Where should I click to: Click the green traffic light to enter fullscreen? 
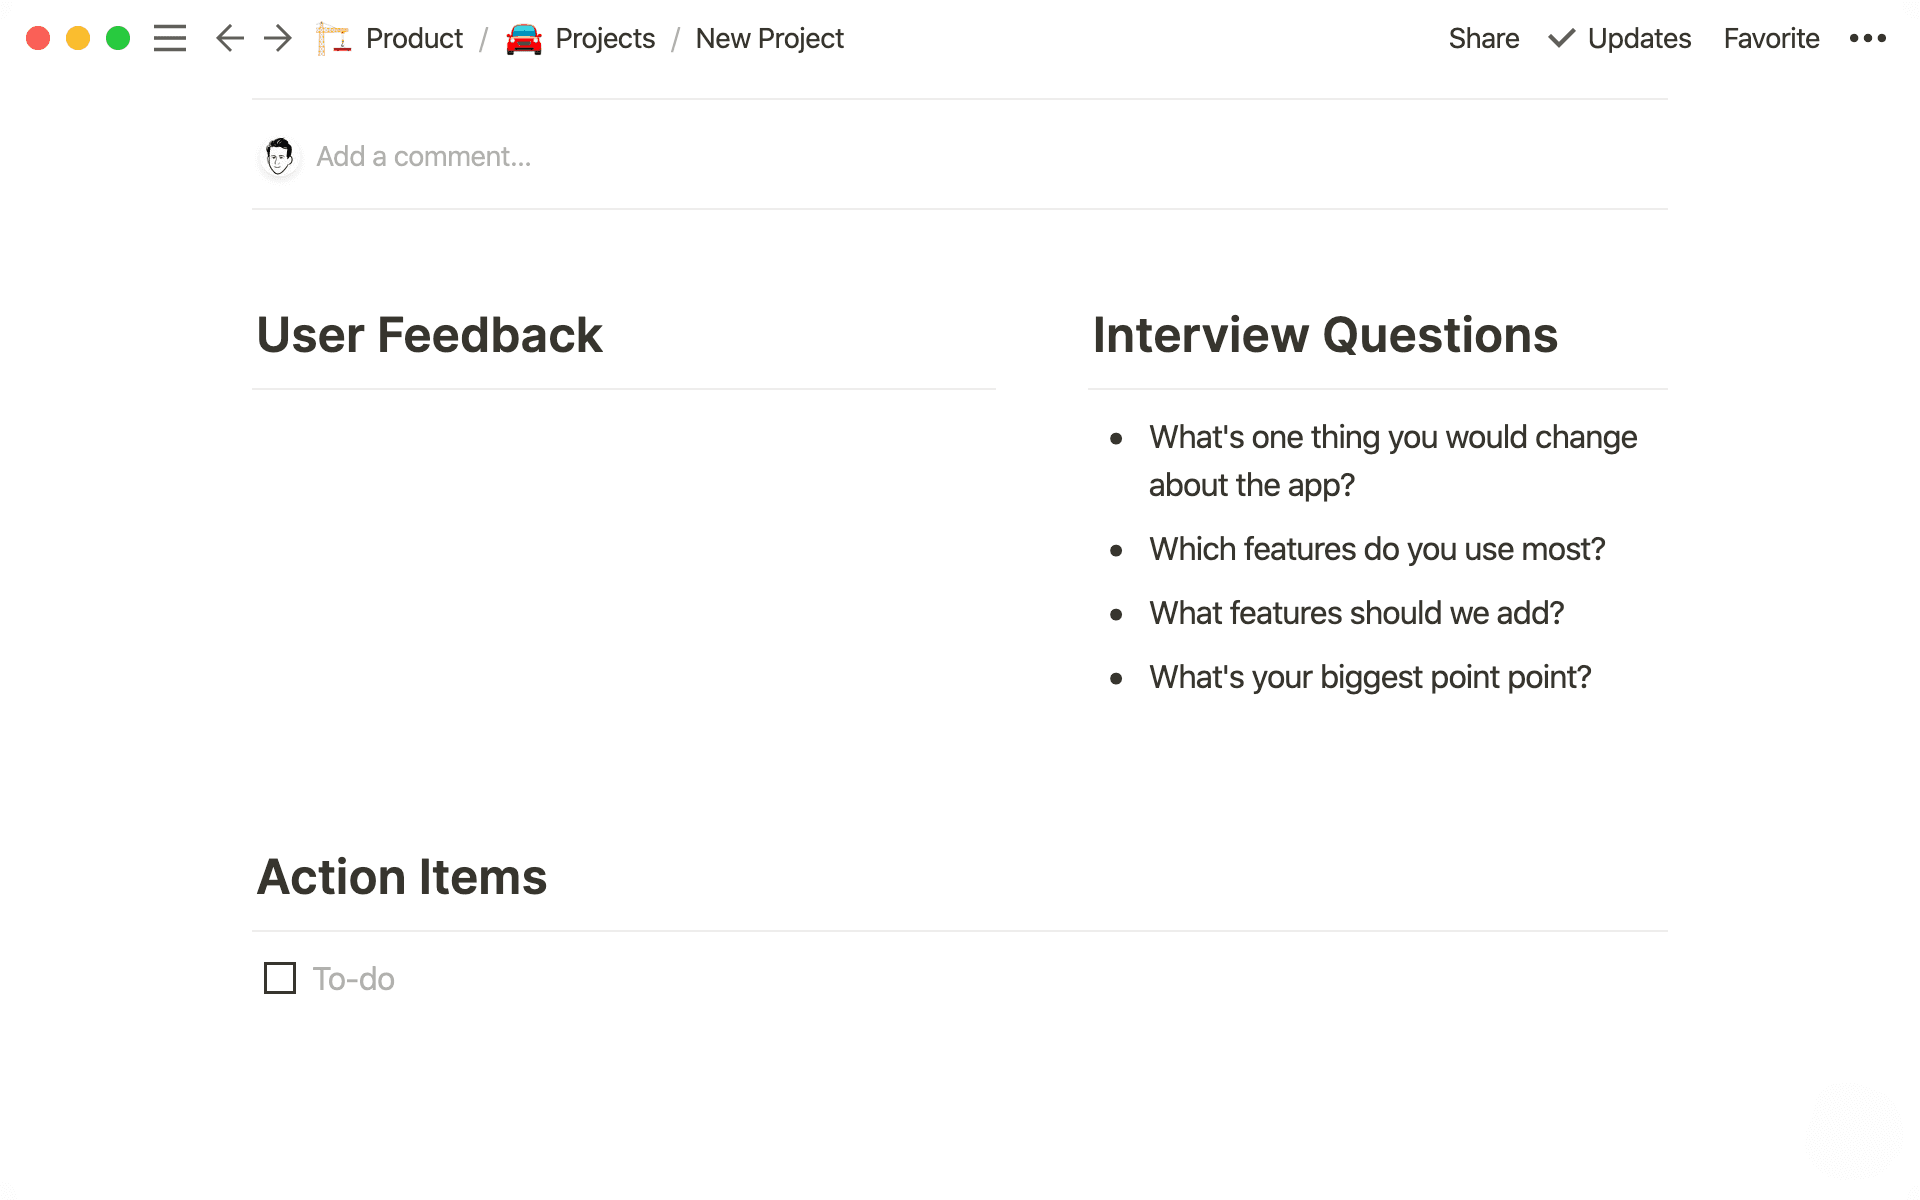pyautogui.click(x=118, y=36)
